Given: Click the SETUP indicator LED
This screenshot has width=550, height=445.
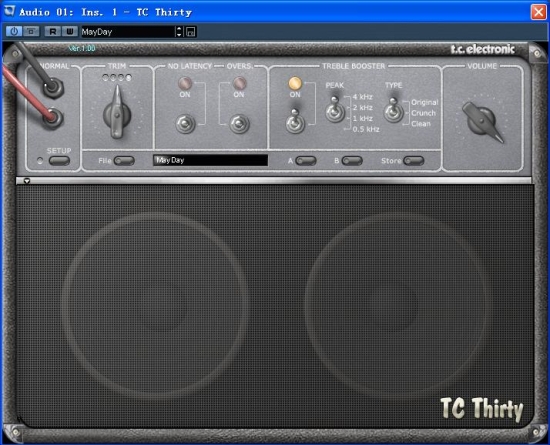Looking at the screenshot, I should (40, 161).
